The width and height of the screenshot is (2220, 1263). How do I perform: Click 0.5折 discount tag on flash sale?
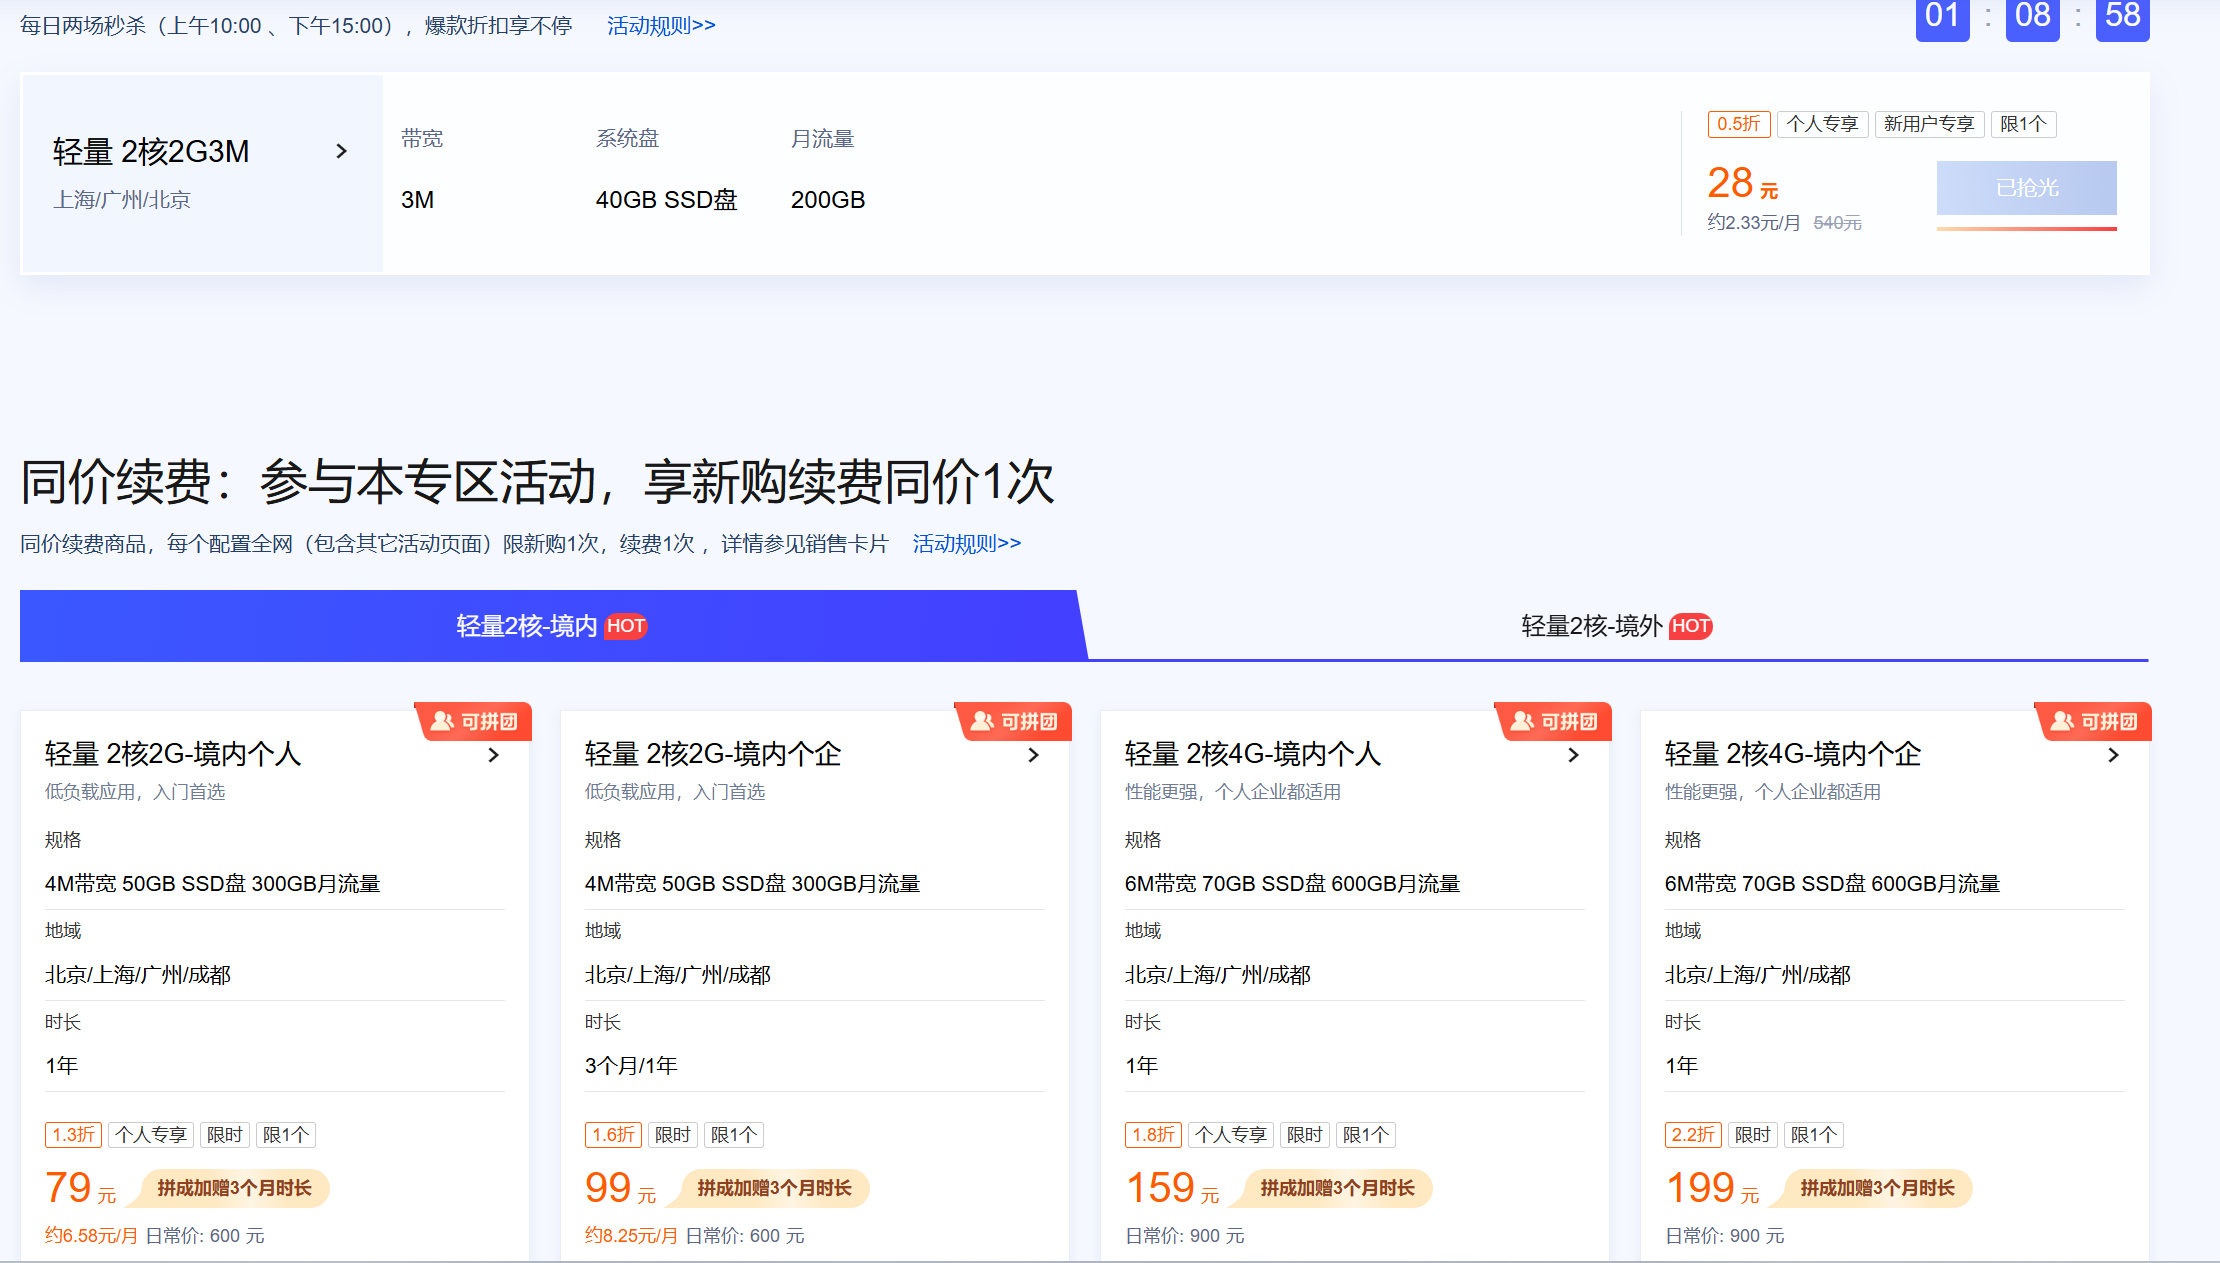coord(1738,124)
